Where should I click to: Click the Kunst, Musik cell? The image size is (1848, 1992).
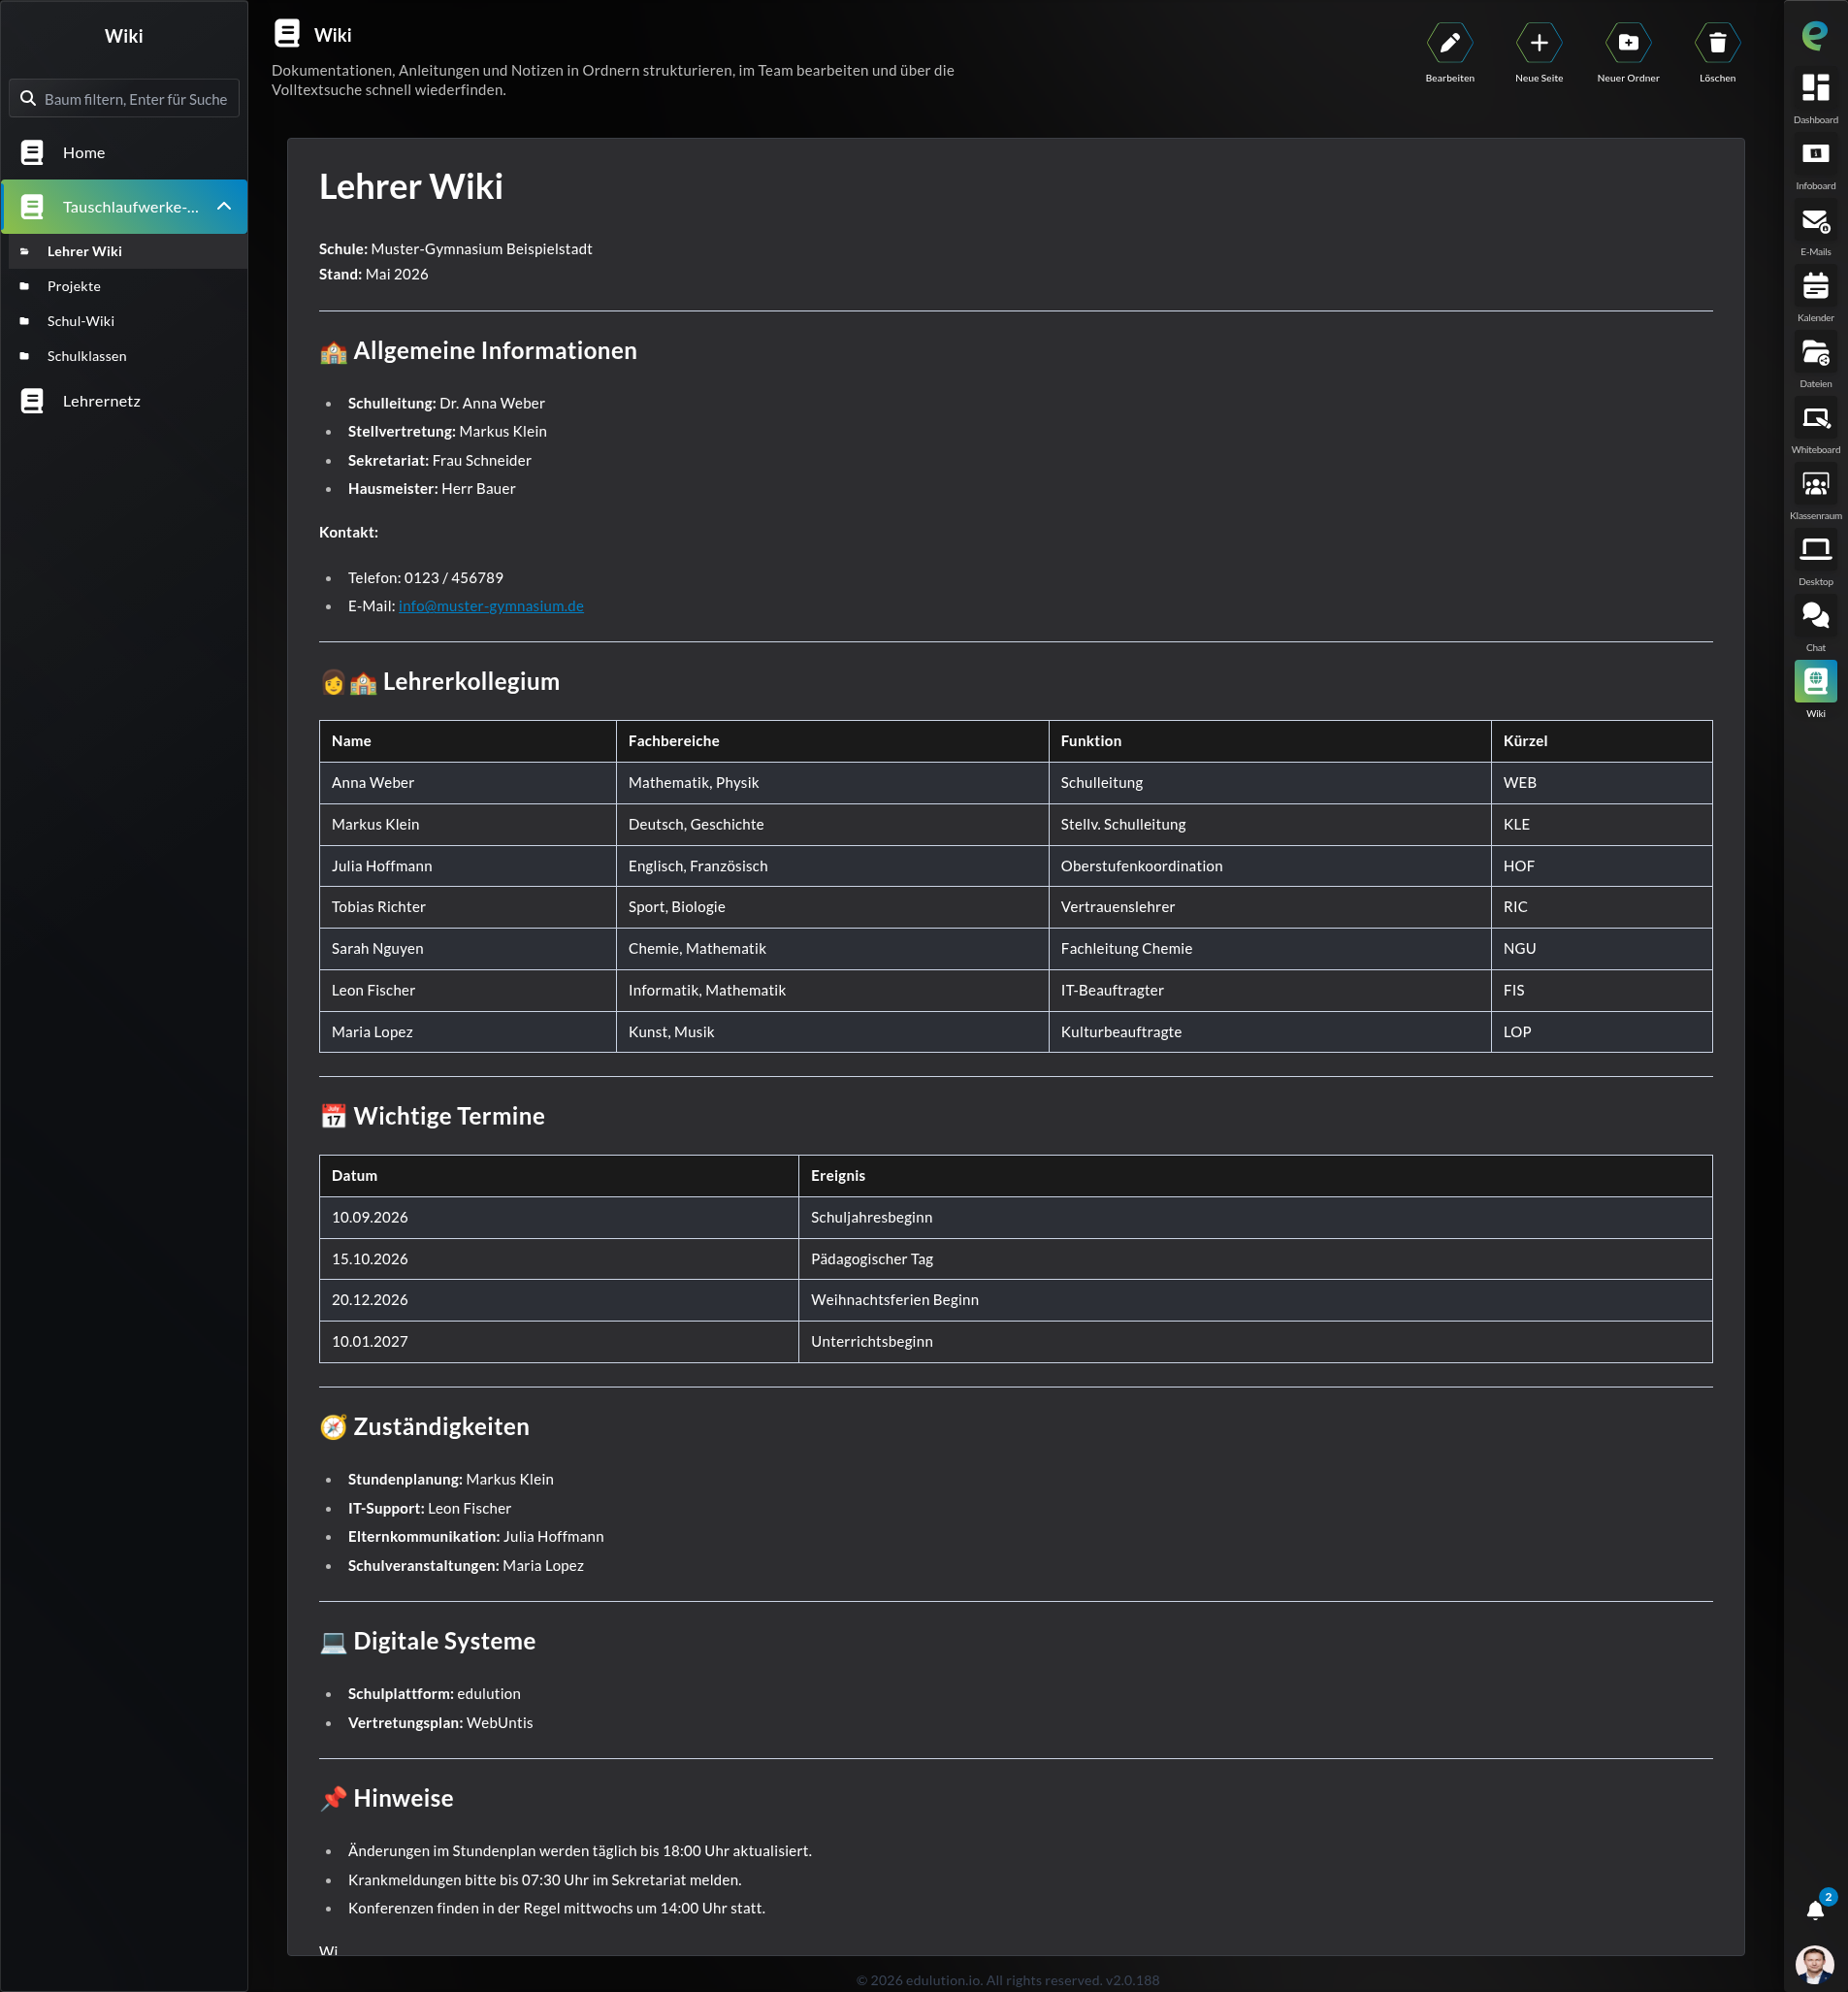(832, 1032)
